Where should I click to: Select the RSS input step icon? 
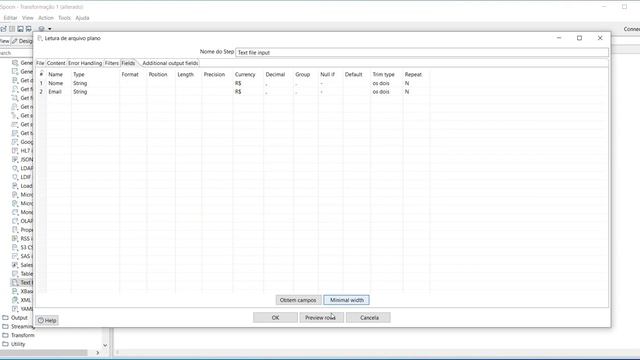15,238
